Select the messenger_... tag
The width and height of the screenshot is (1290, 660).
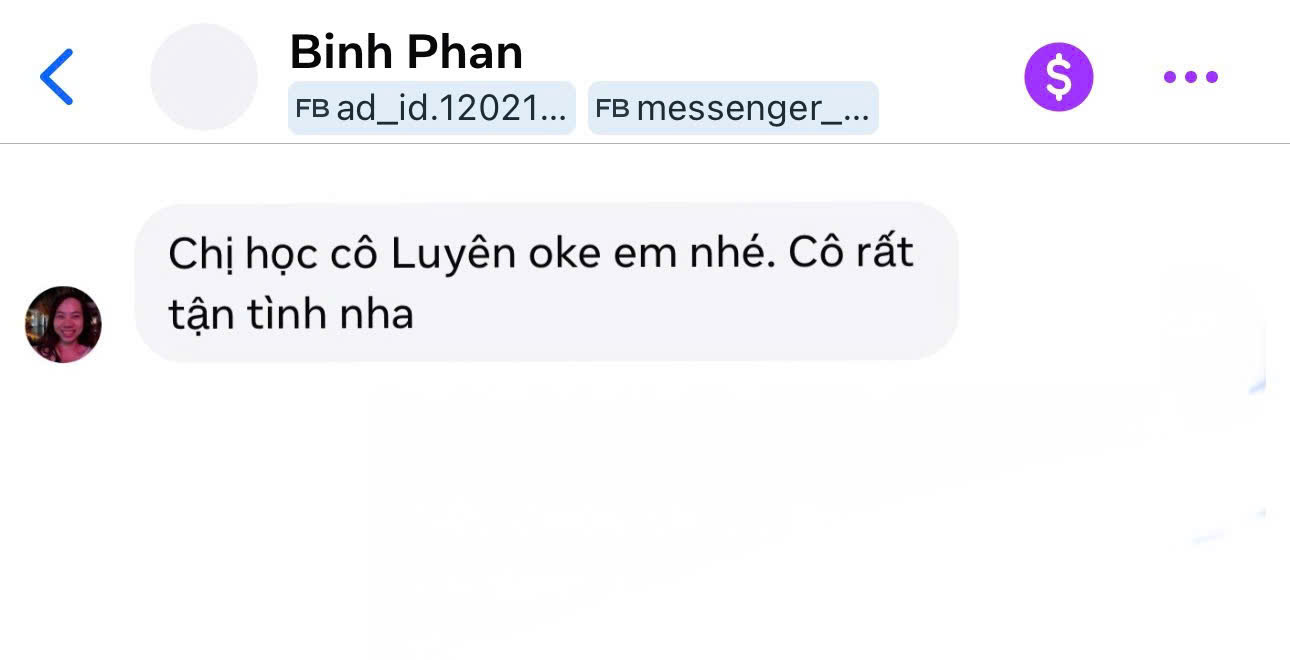pos(733,108)
